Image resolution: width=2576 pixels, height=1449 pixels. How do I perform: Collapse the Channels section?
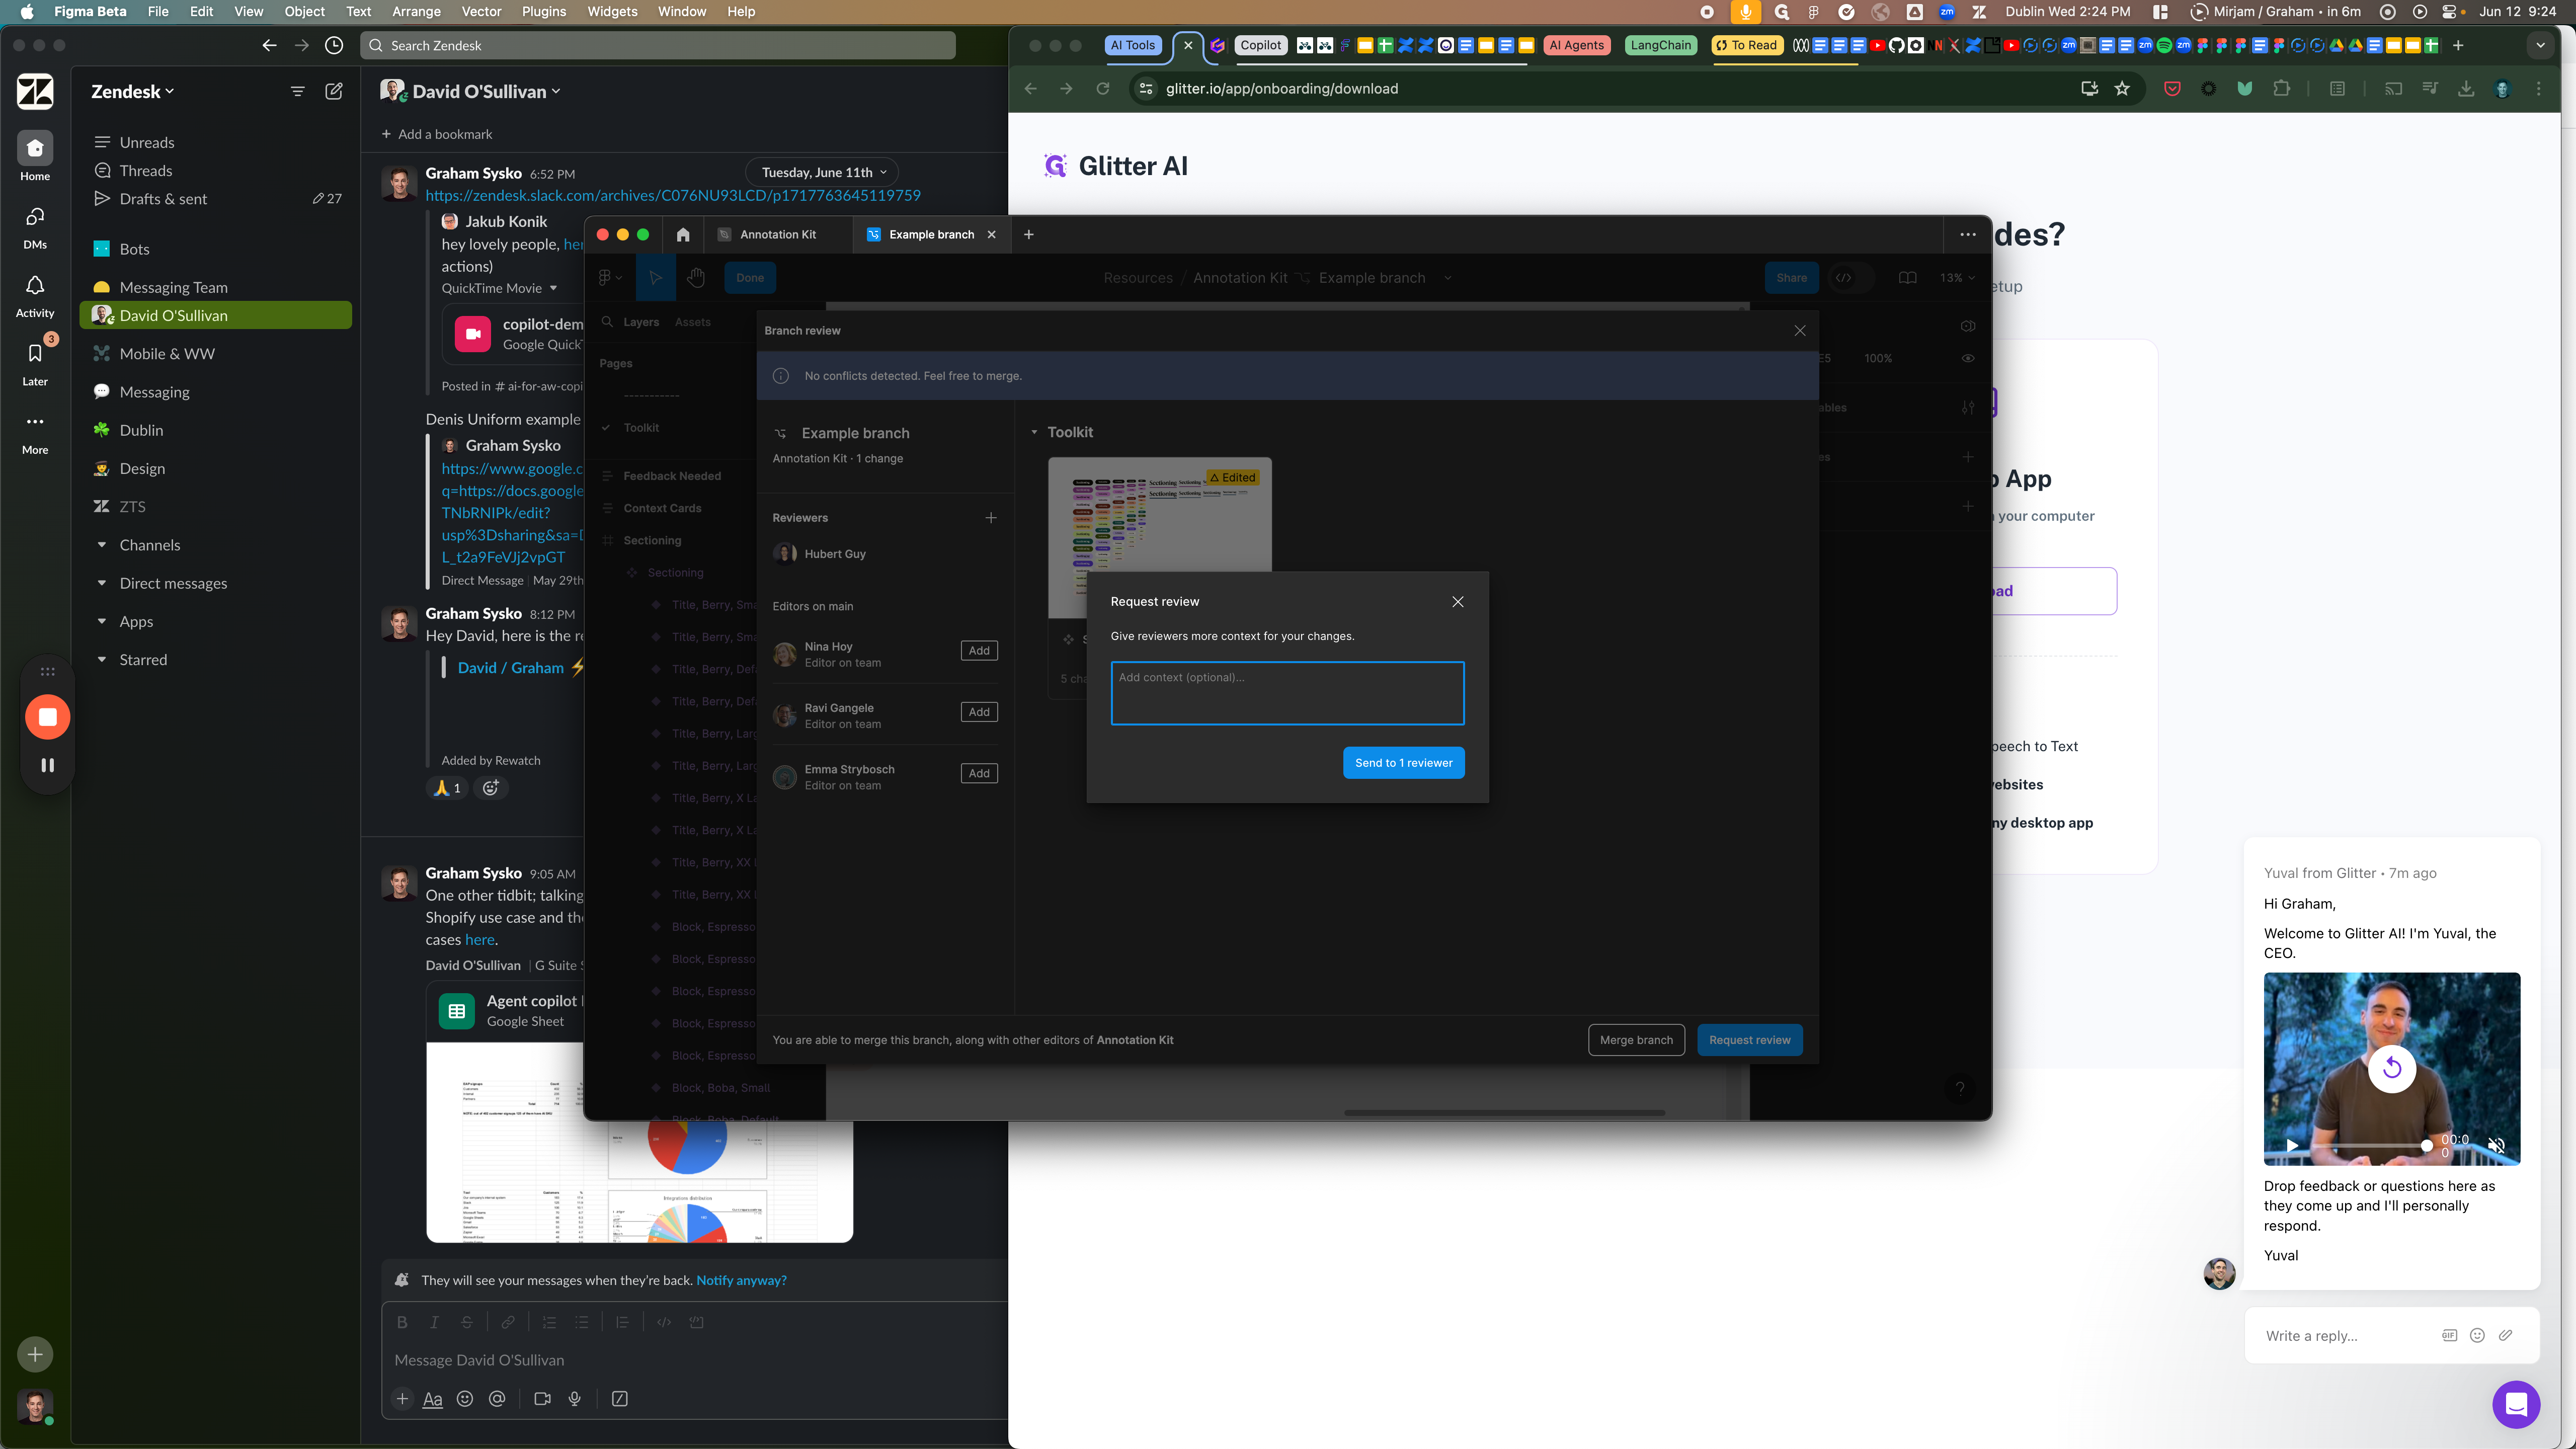[x=101, y=545]
